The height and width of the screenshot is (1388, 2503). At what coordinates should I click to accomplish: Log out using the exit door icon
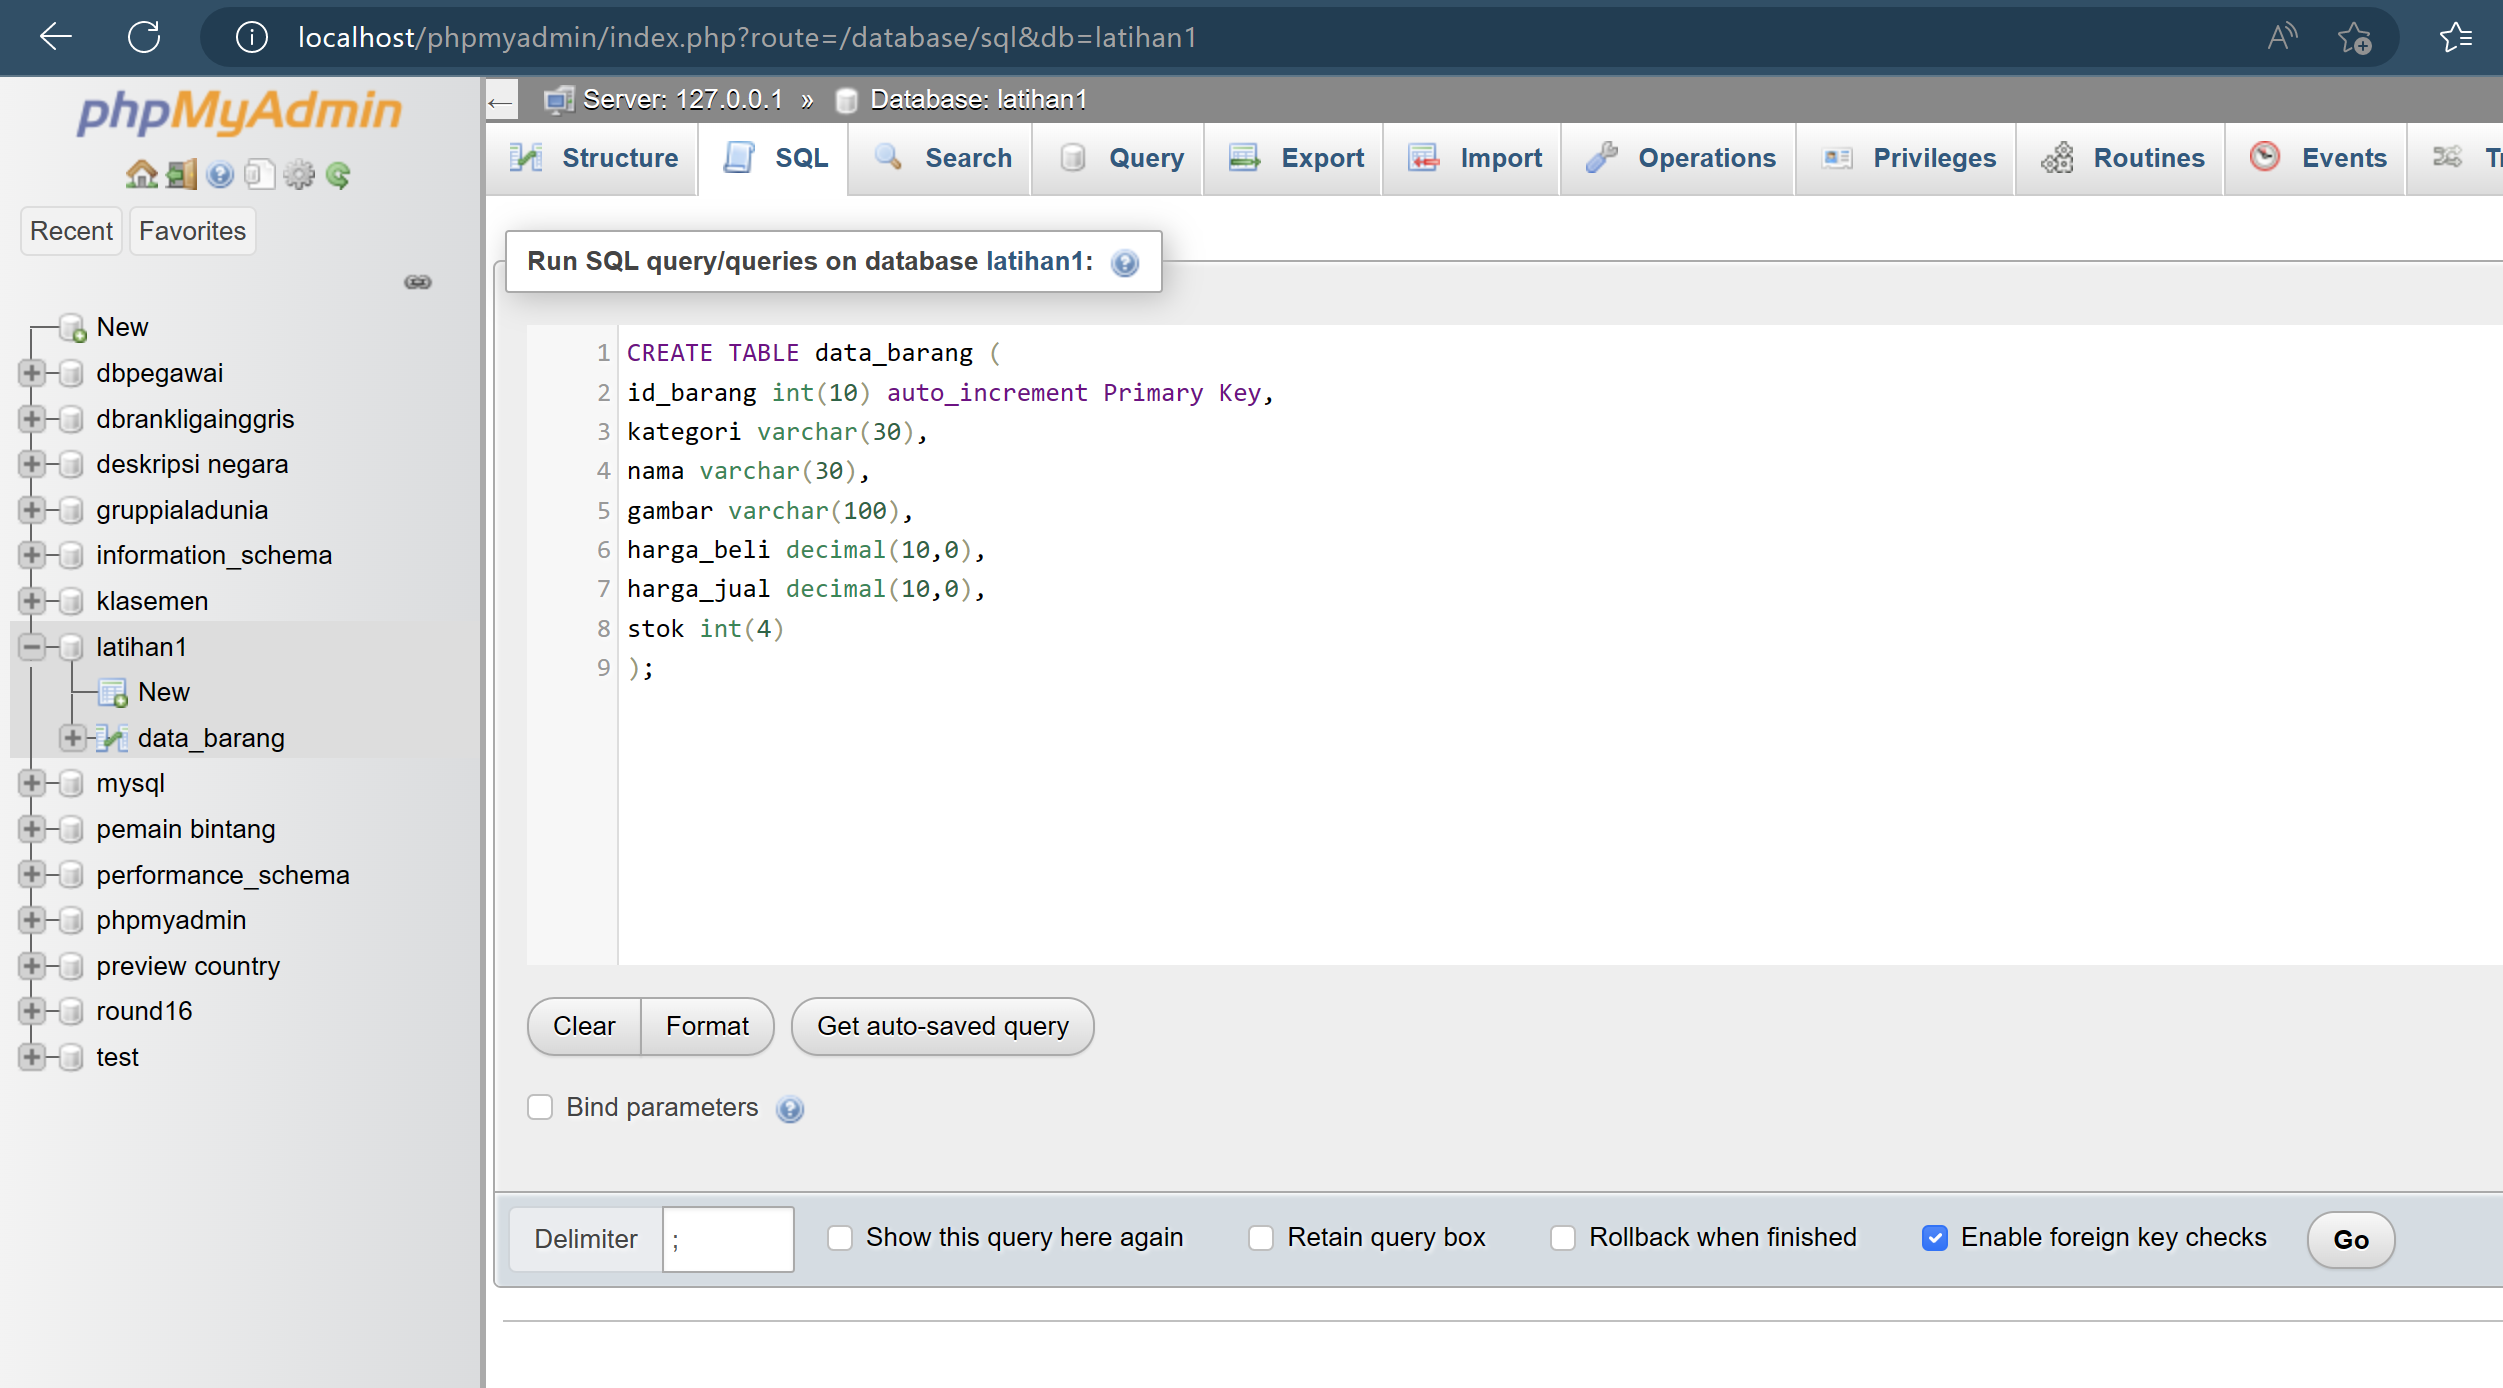181,174
